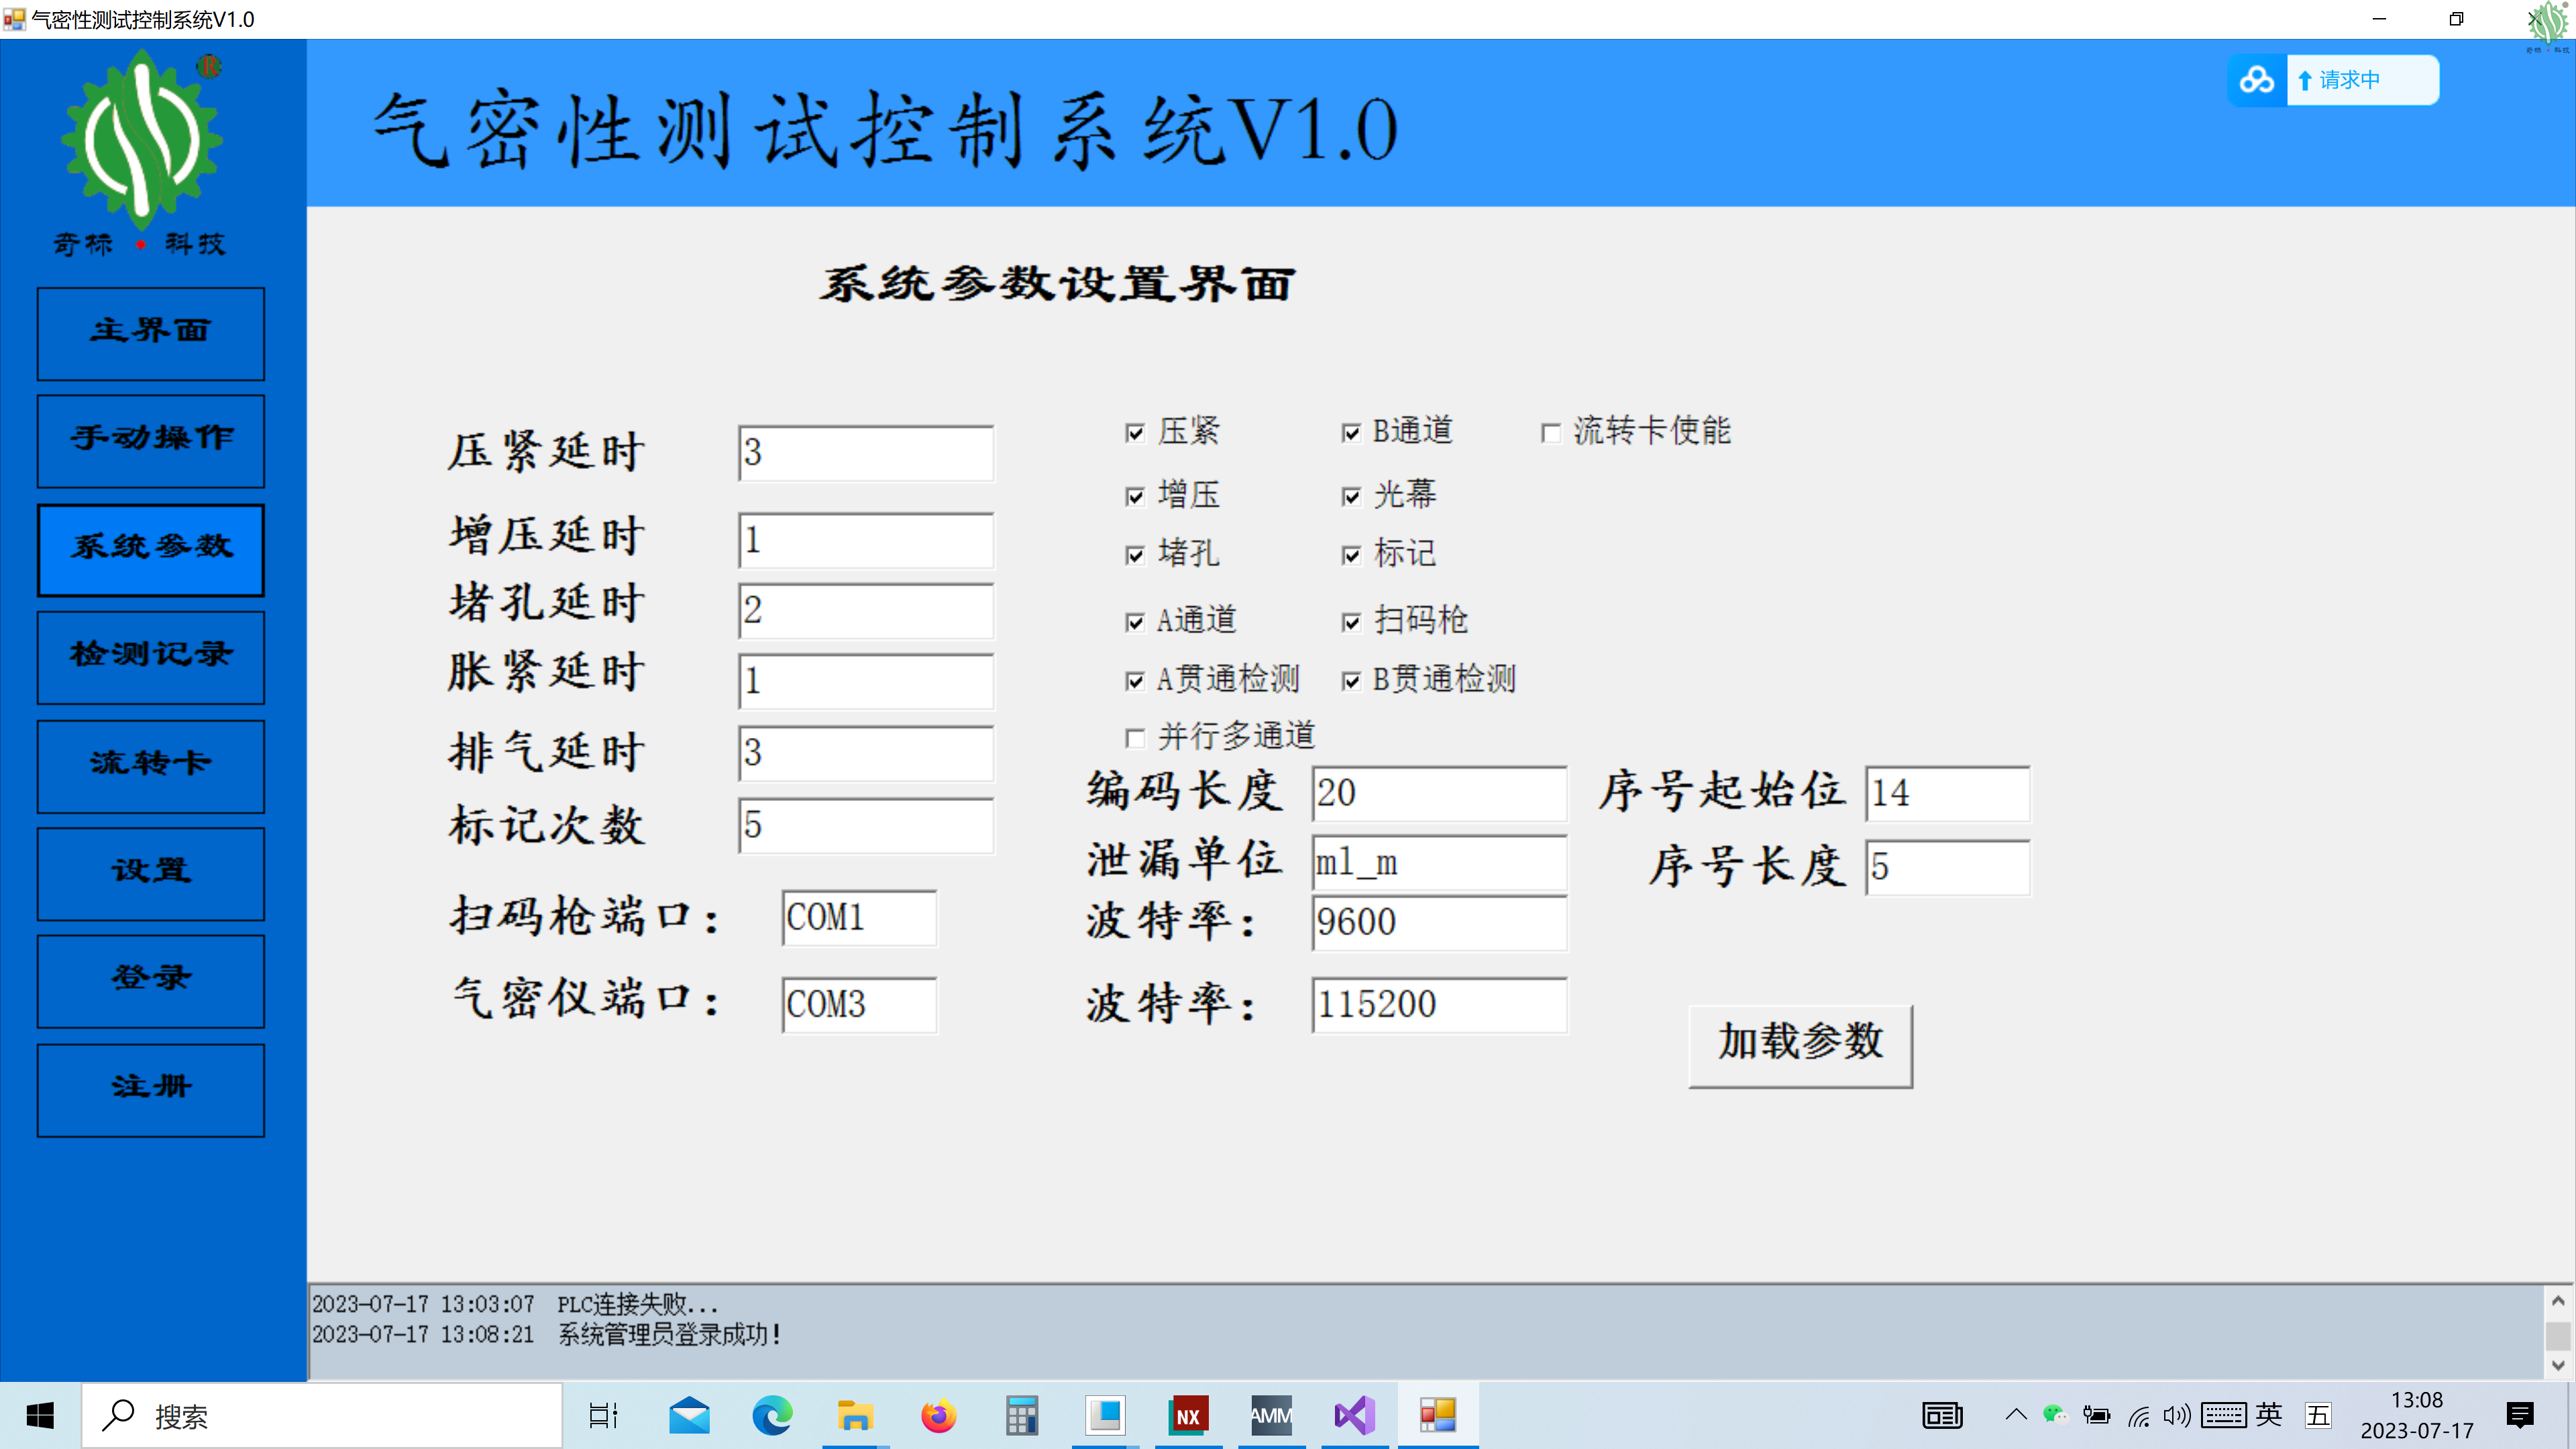Open Microsoft Edge from the taskbar

(x=772, y=1415)
